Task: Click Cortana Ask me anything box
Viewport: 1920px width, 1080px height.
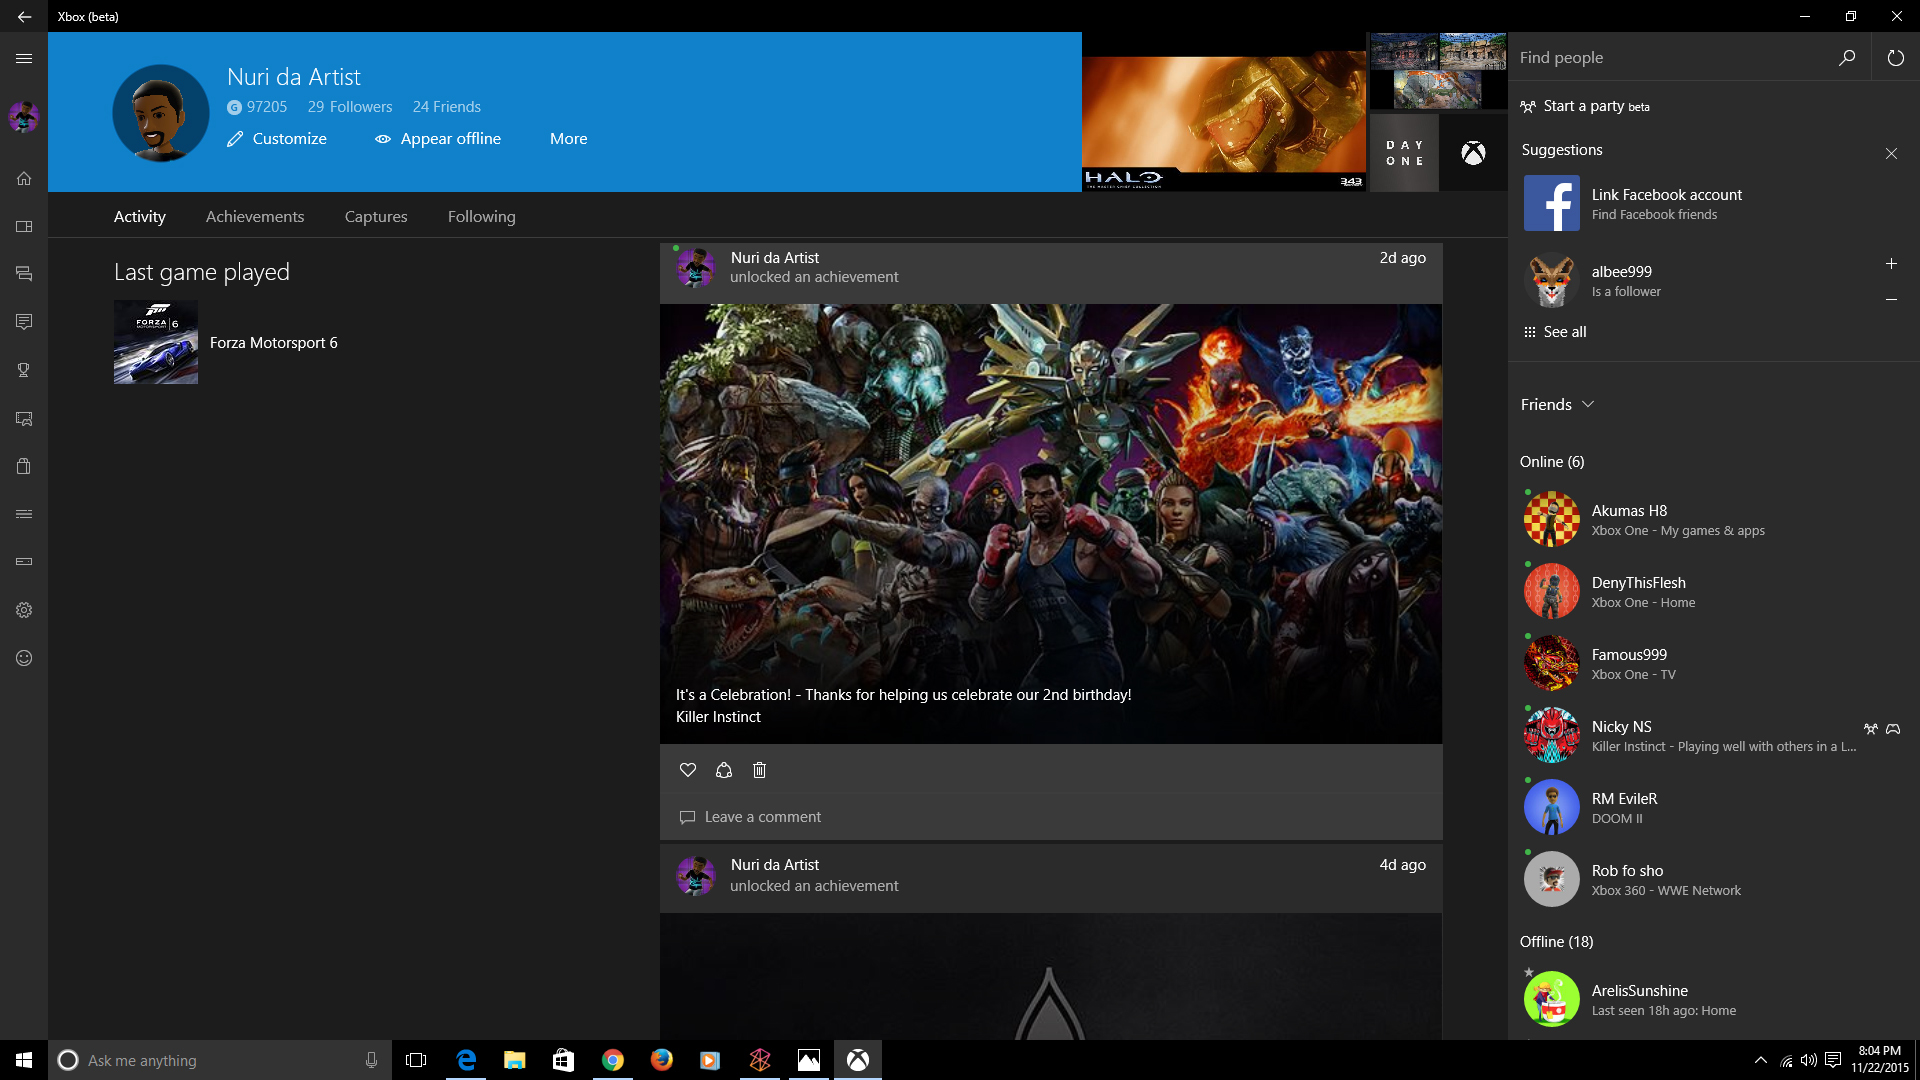Action: (220, 1060)
